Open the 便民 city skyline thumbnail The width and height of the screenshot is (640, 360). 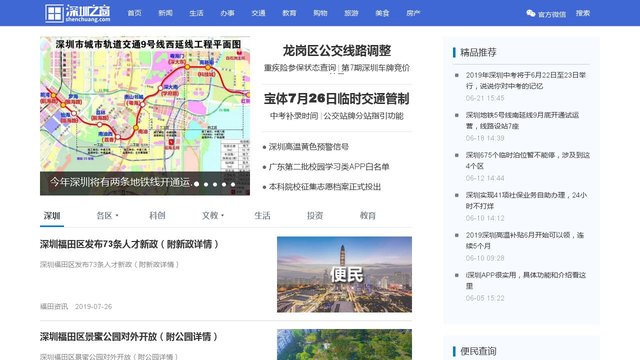point(344,275)
